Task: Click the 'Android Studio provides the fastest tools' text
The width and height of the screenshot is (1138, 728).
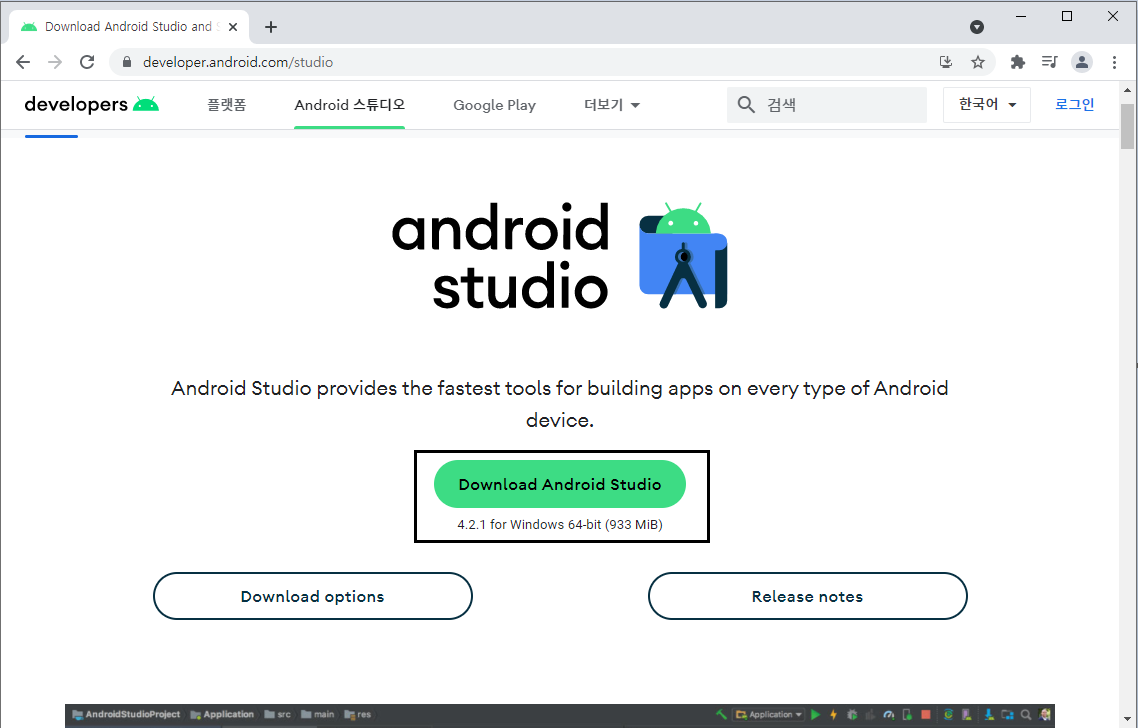Action: (560, 404)
